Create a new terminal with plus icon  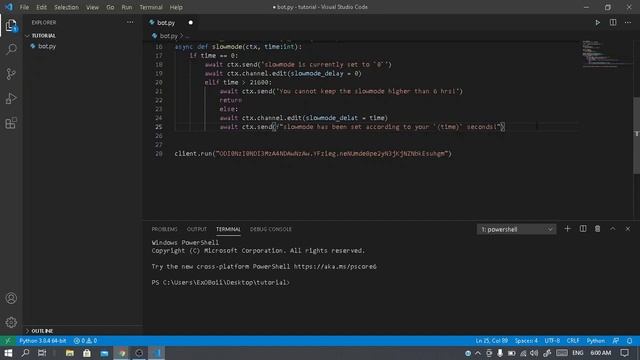click(x=567, y=229)
